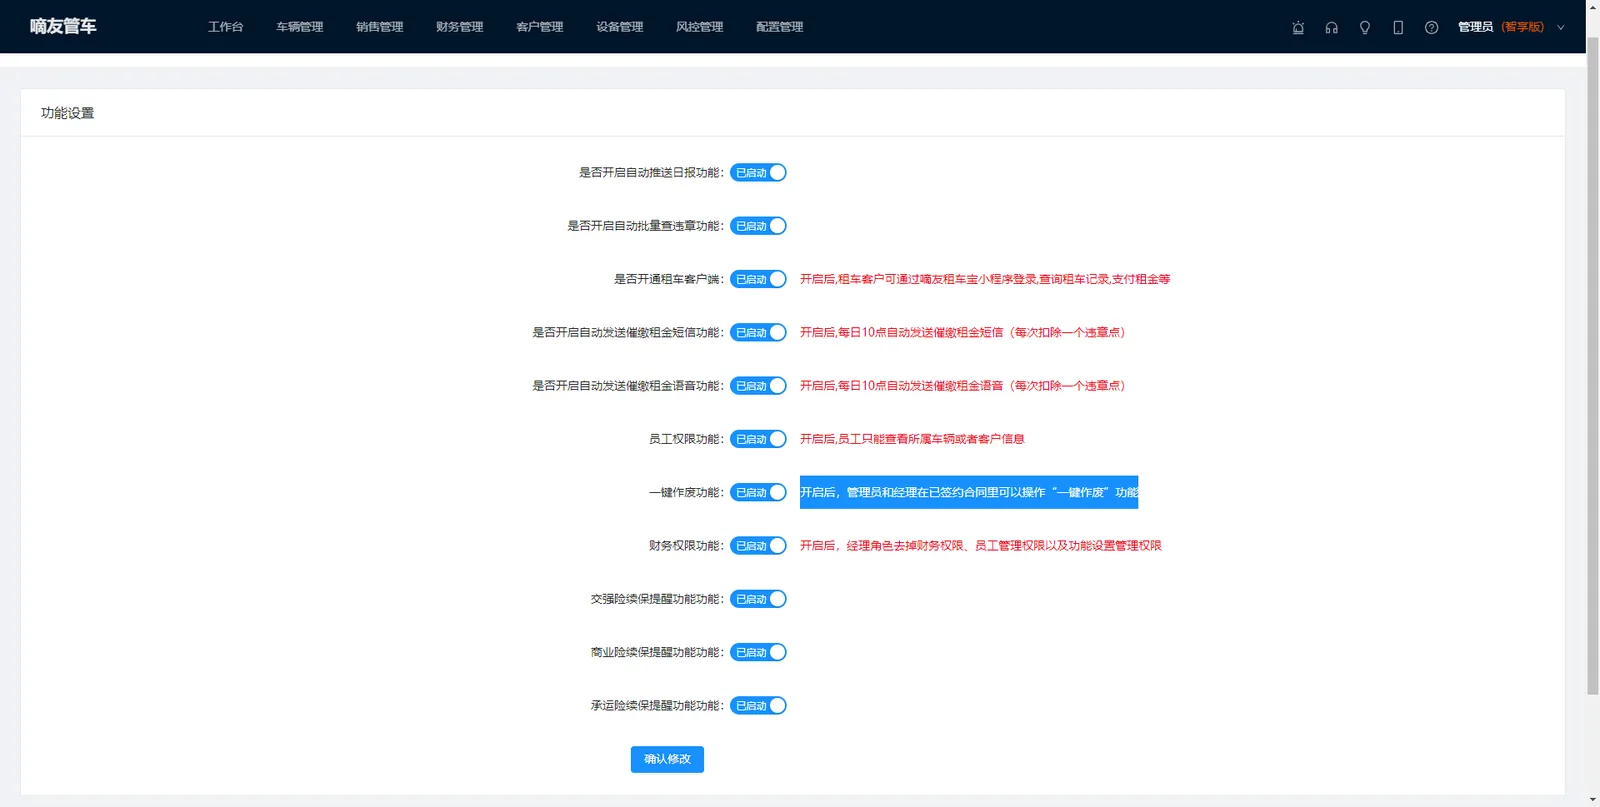This screenshot has height=807, width=1600.
Task: Click the red 租车客户端 description text
Action: [985, 279]
